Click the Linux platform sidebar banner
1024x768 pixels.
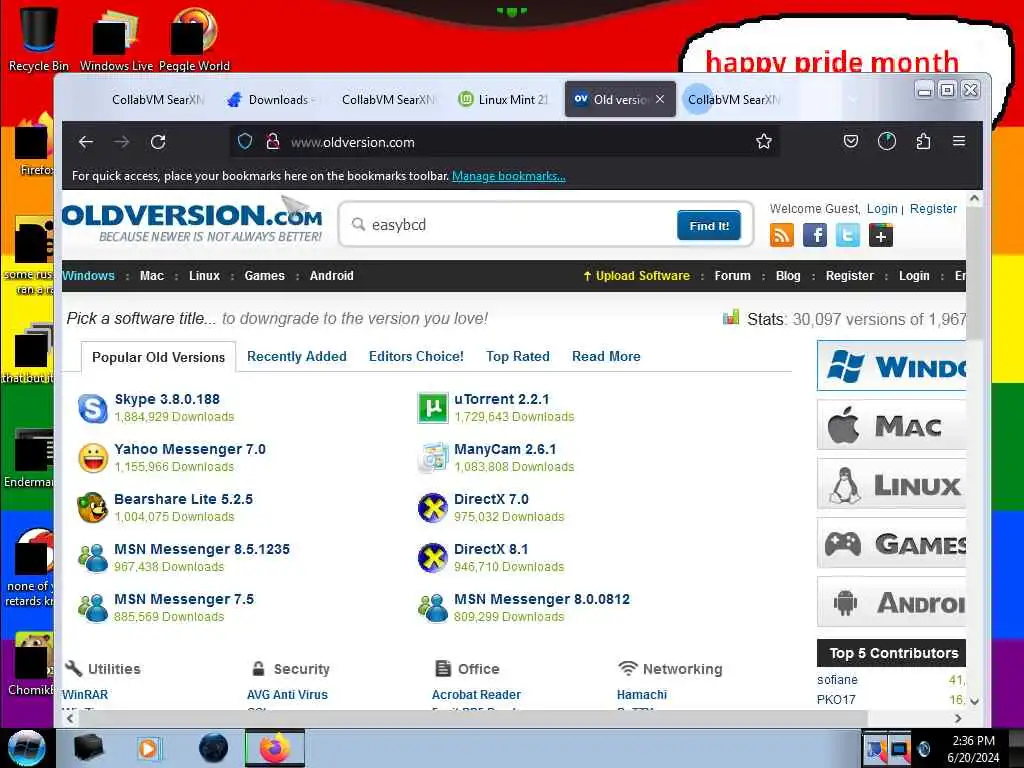tap(891, 484)
